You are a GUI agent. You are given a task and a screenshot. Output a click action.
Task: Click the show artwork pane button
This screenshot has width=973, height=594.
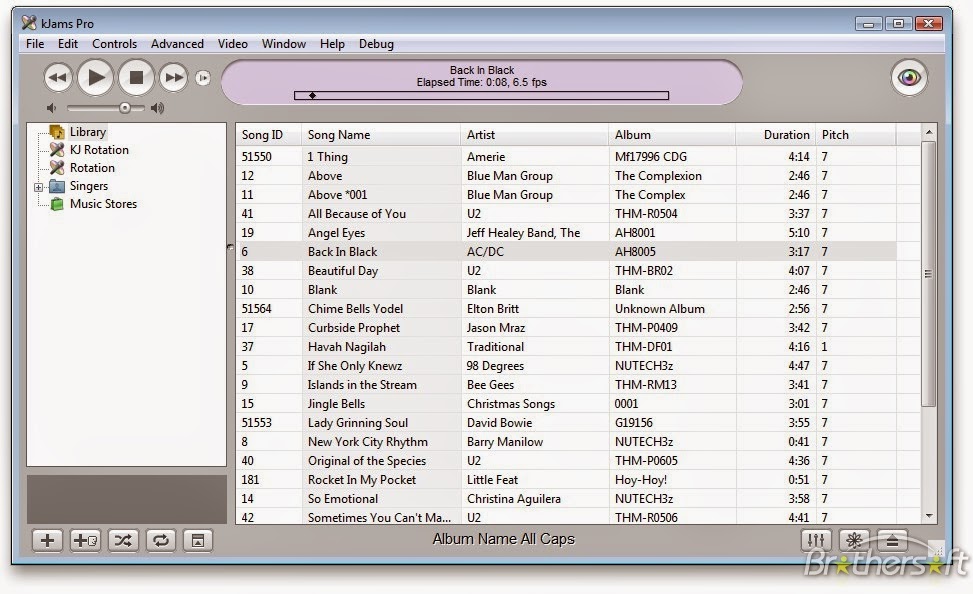(198, 540)
